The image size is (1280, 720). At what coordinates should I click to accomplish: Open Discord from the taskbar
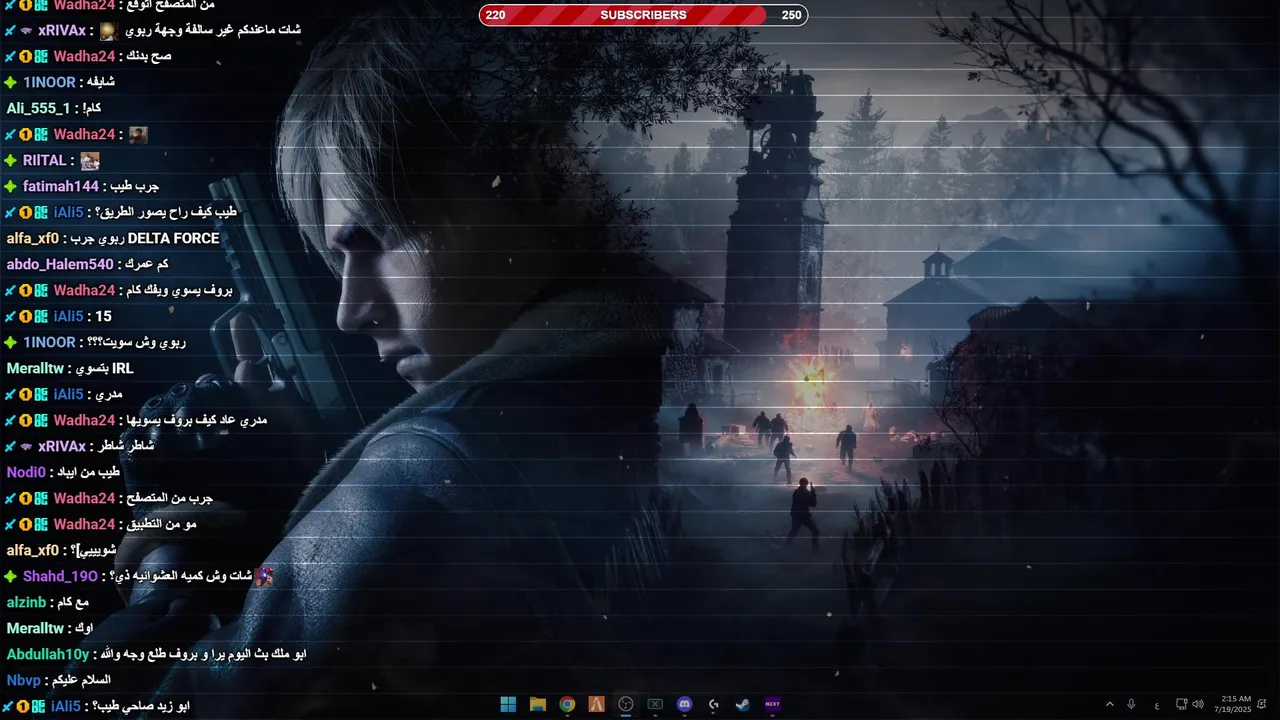(684, 704)
